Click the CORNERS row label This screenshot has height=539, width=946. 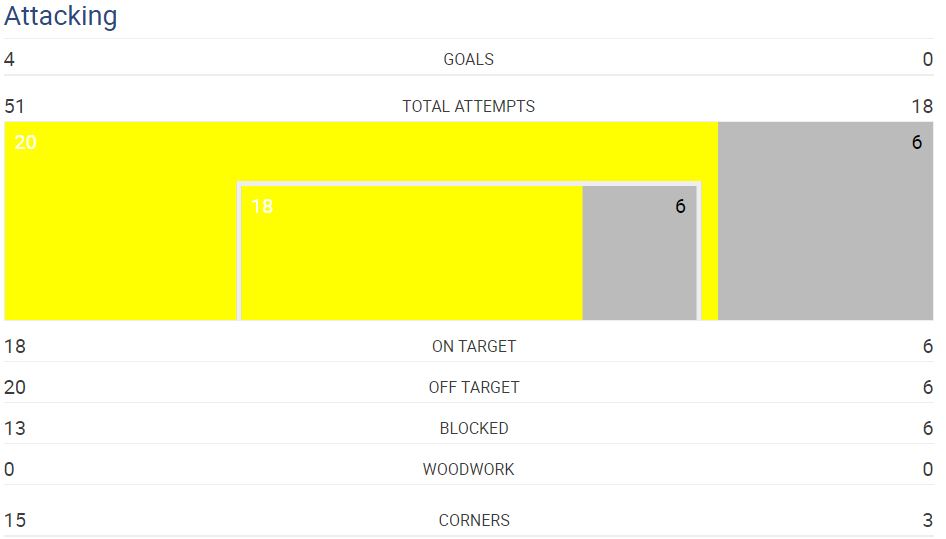474,520
